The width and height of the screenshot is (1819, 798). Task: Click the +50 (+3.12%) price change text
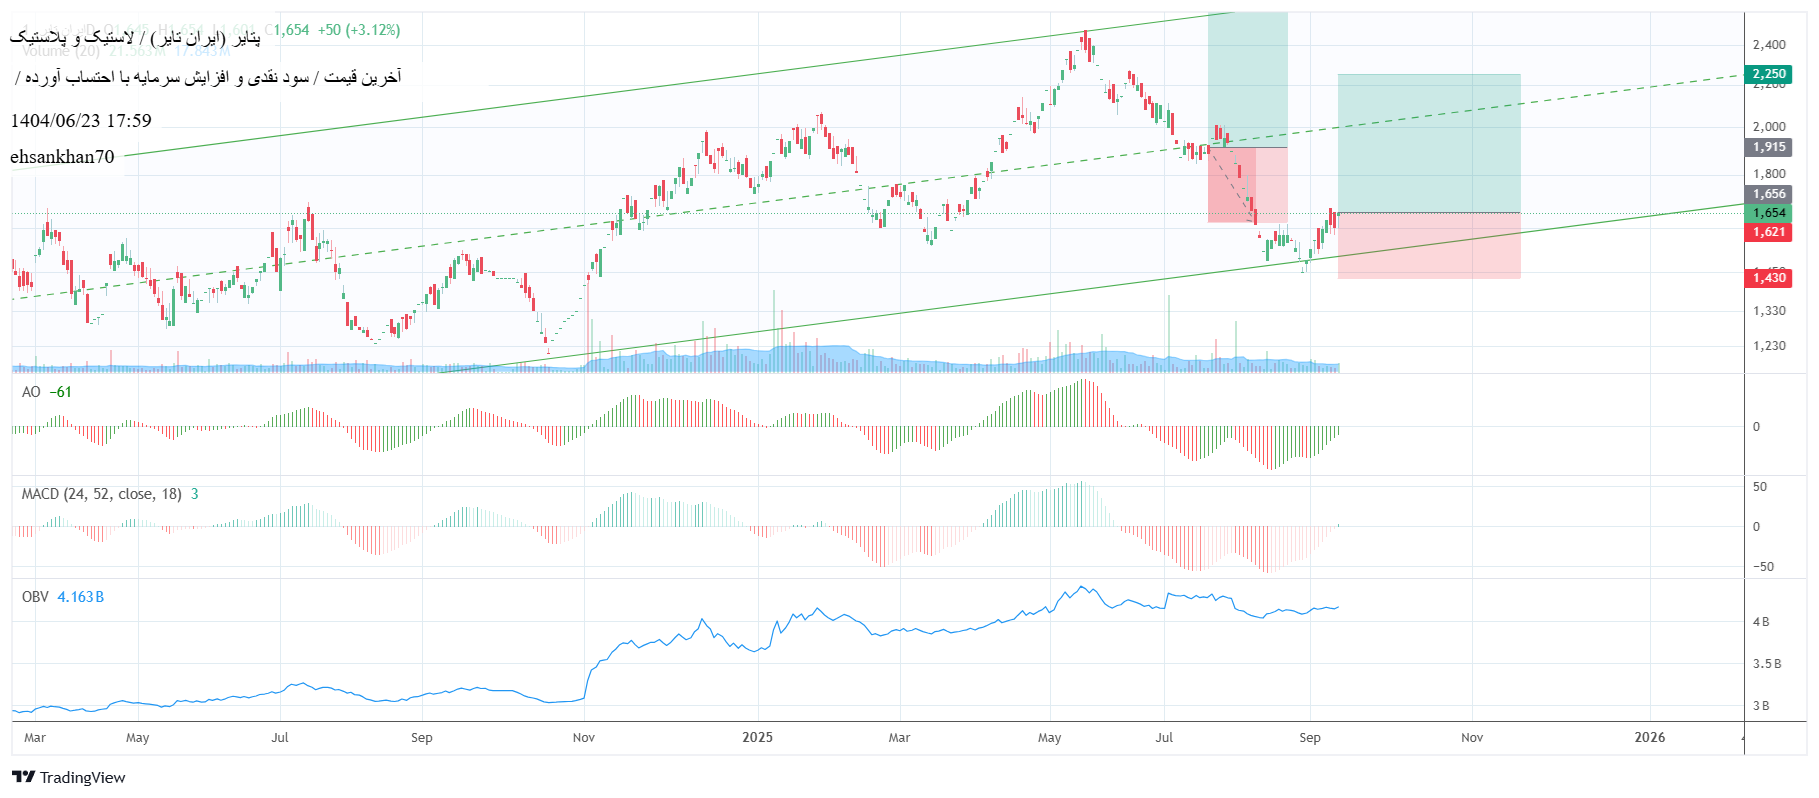(x=359, y=30)
